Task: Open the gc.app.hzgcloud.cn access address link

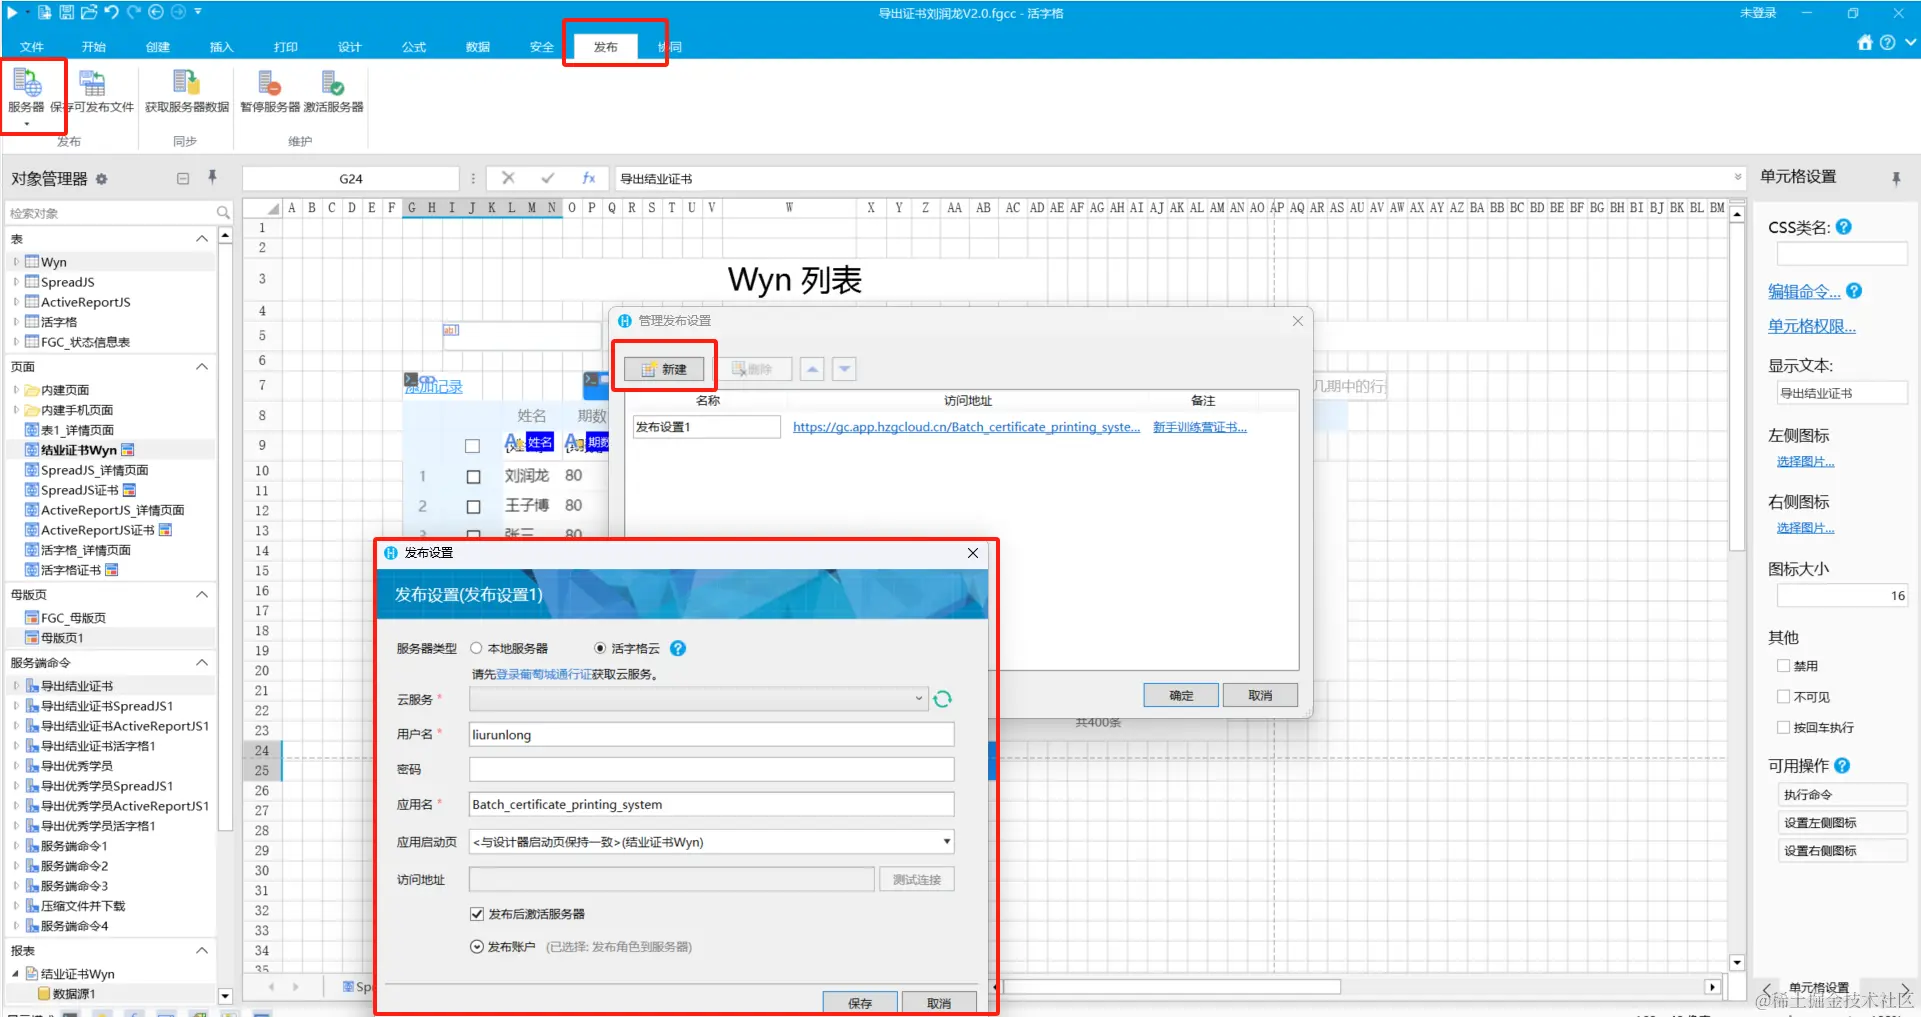Action: (966, 427)
